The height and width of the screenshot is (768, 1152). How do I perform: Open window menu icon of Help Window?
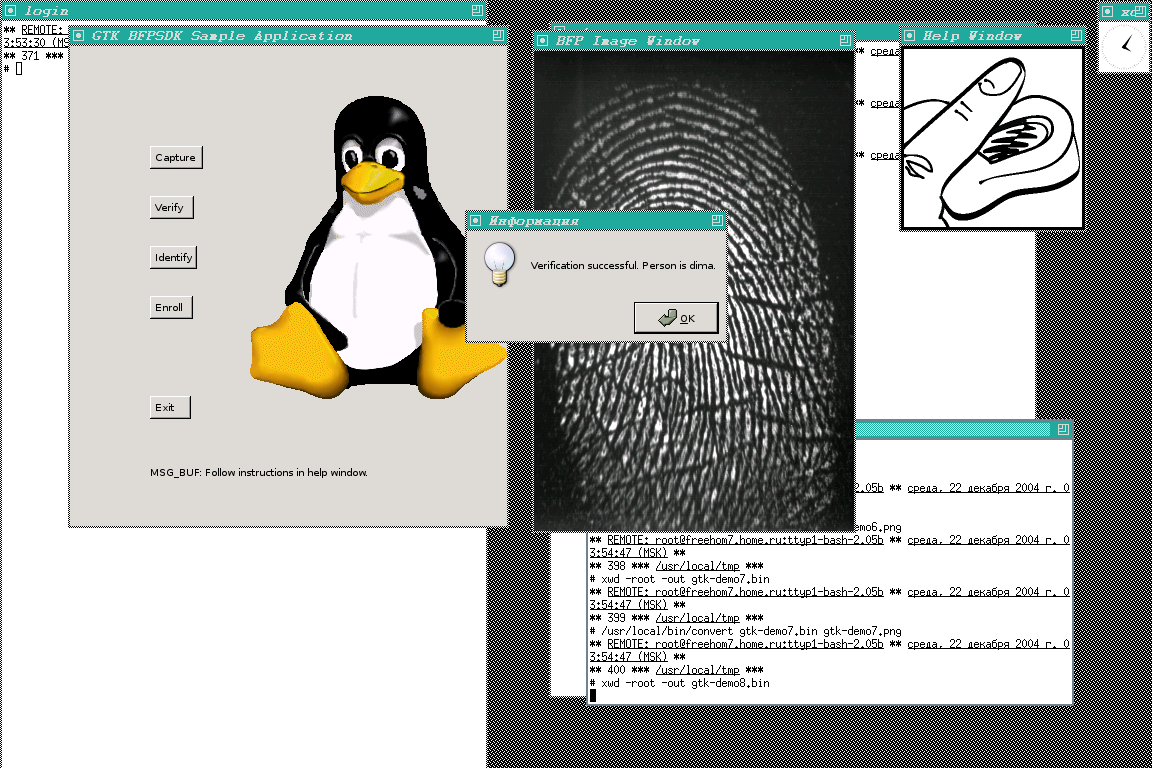point(910,36)
